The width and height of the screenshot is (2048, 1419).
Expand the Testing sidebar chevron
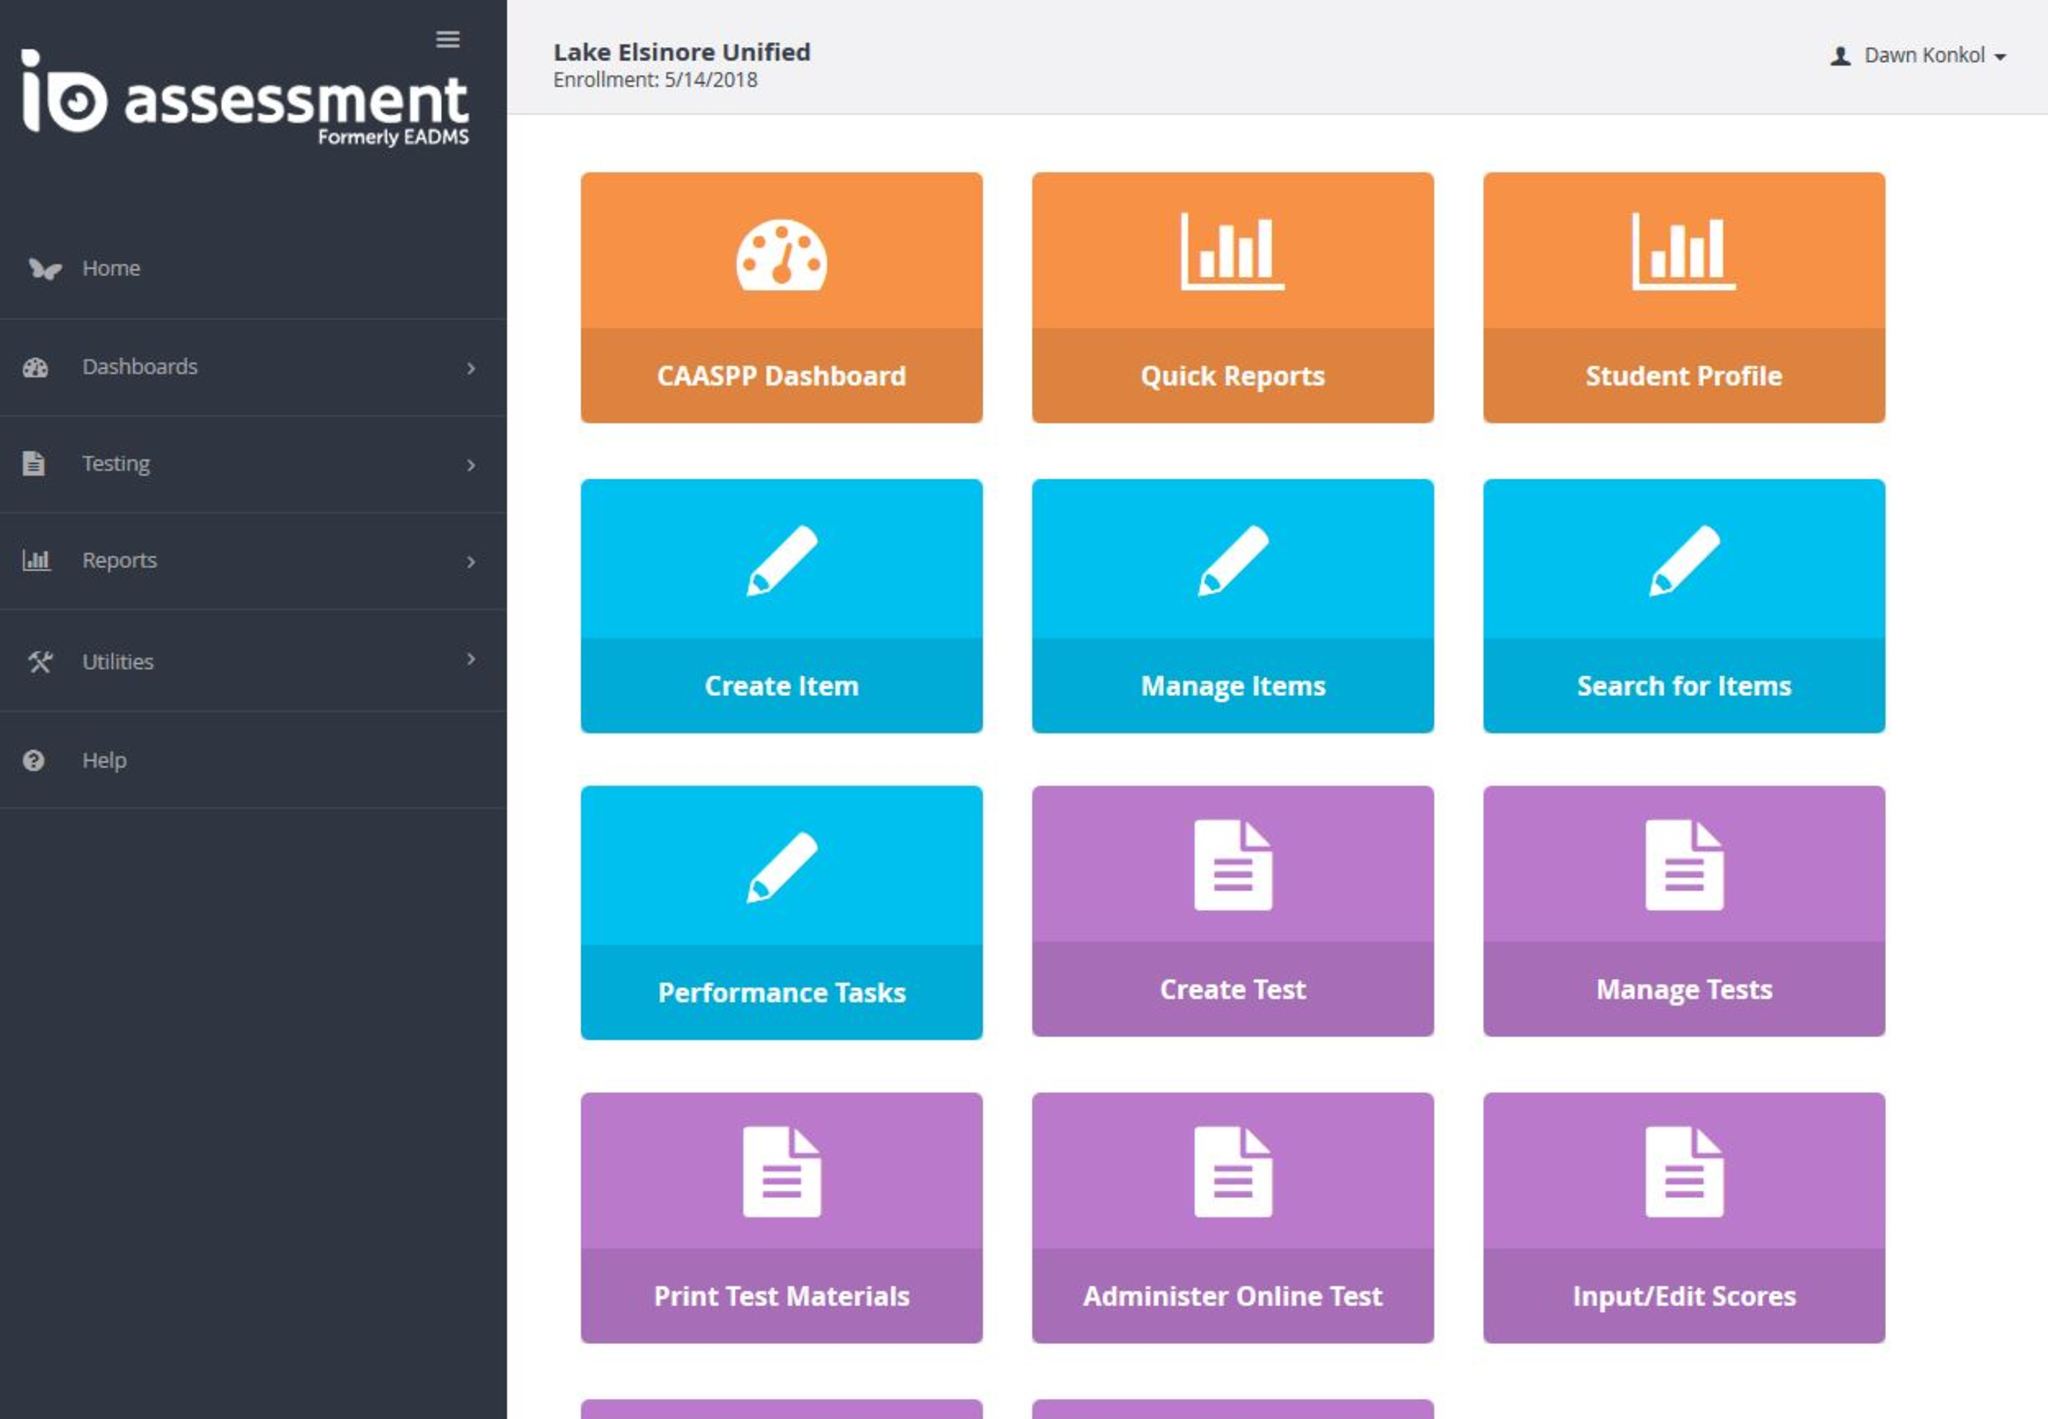(470, 465)
